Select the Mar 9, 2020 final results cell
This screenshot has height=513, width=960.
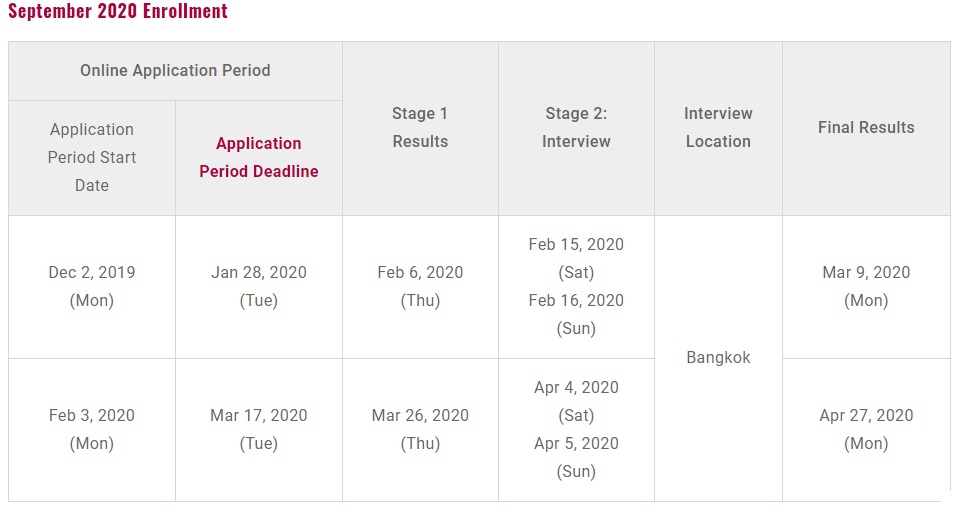pyautogui.click(x=866, y=286)
